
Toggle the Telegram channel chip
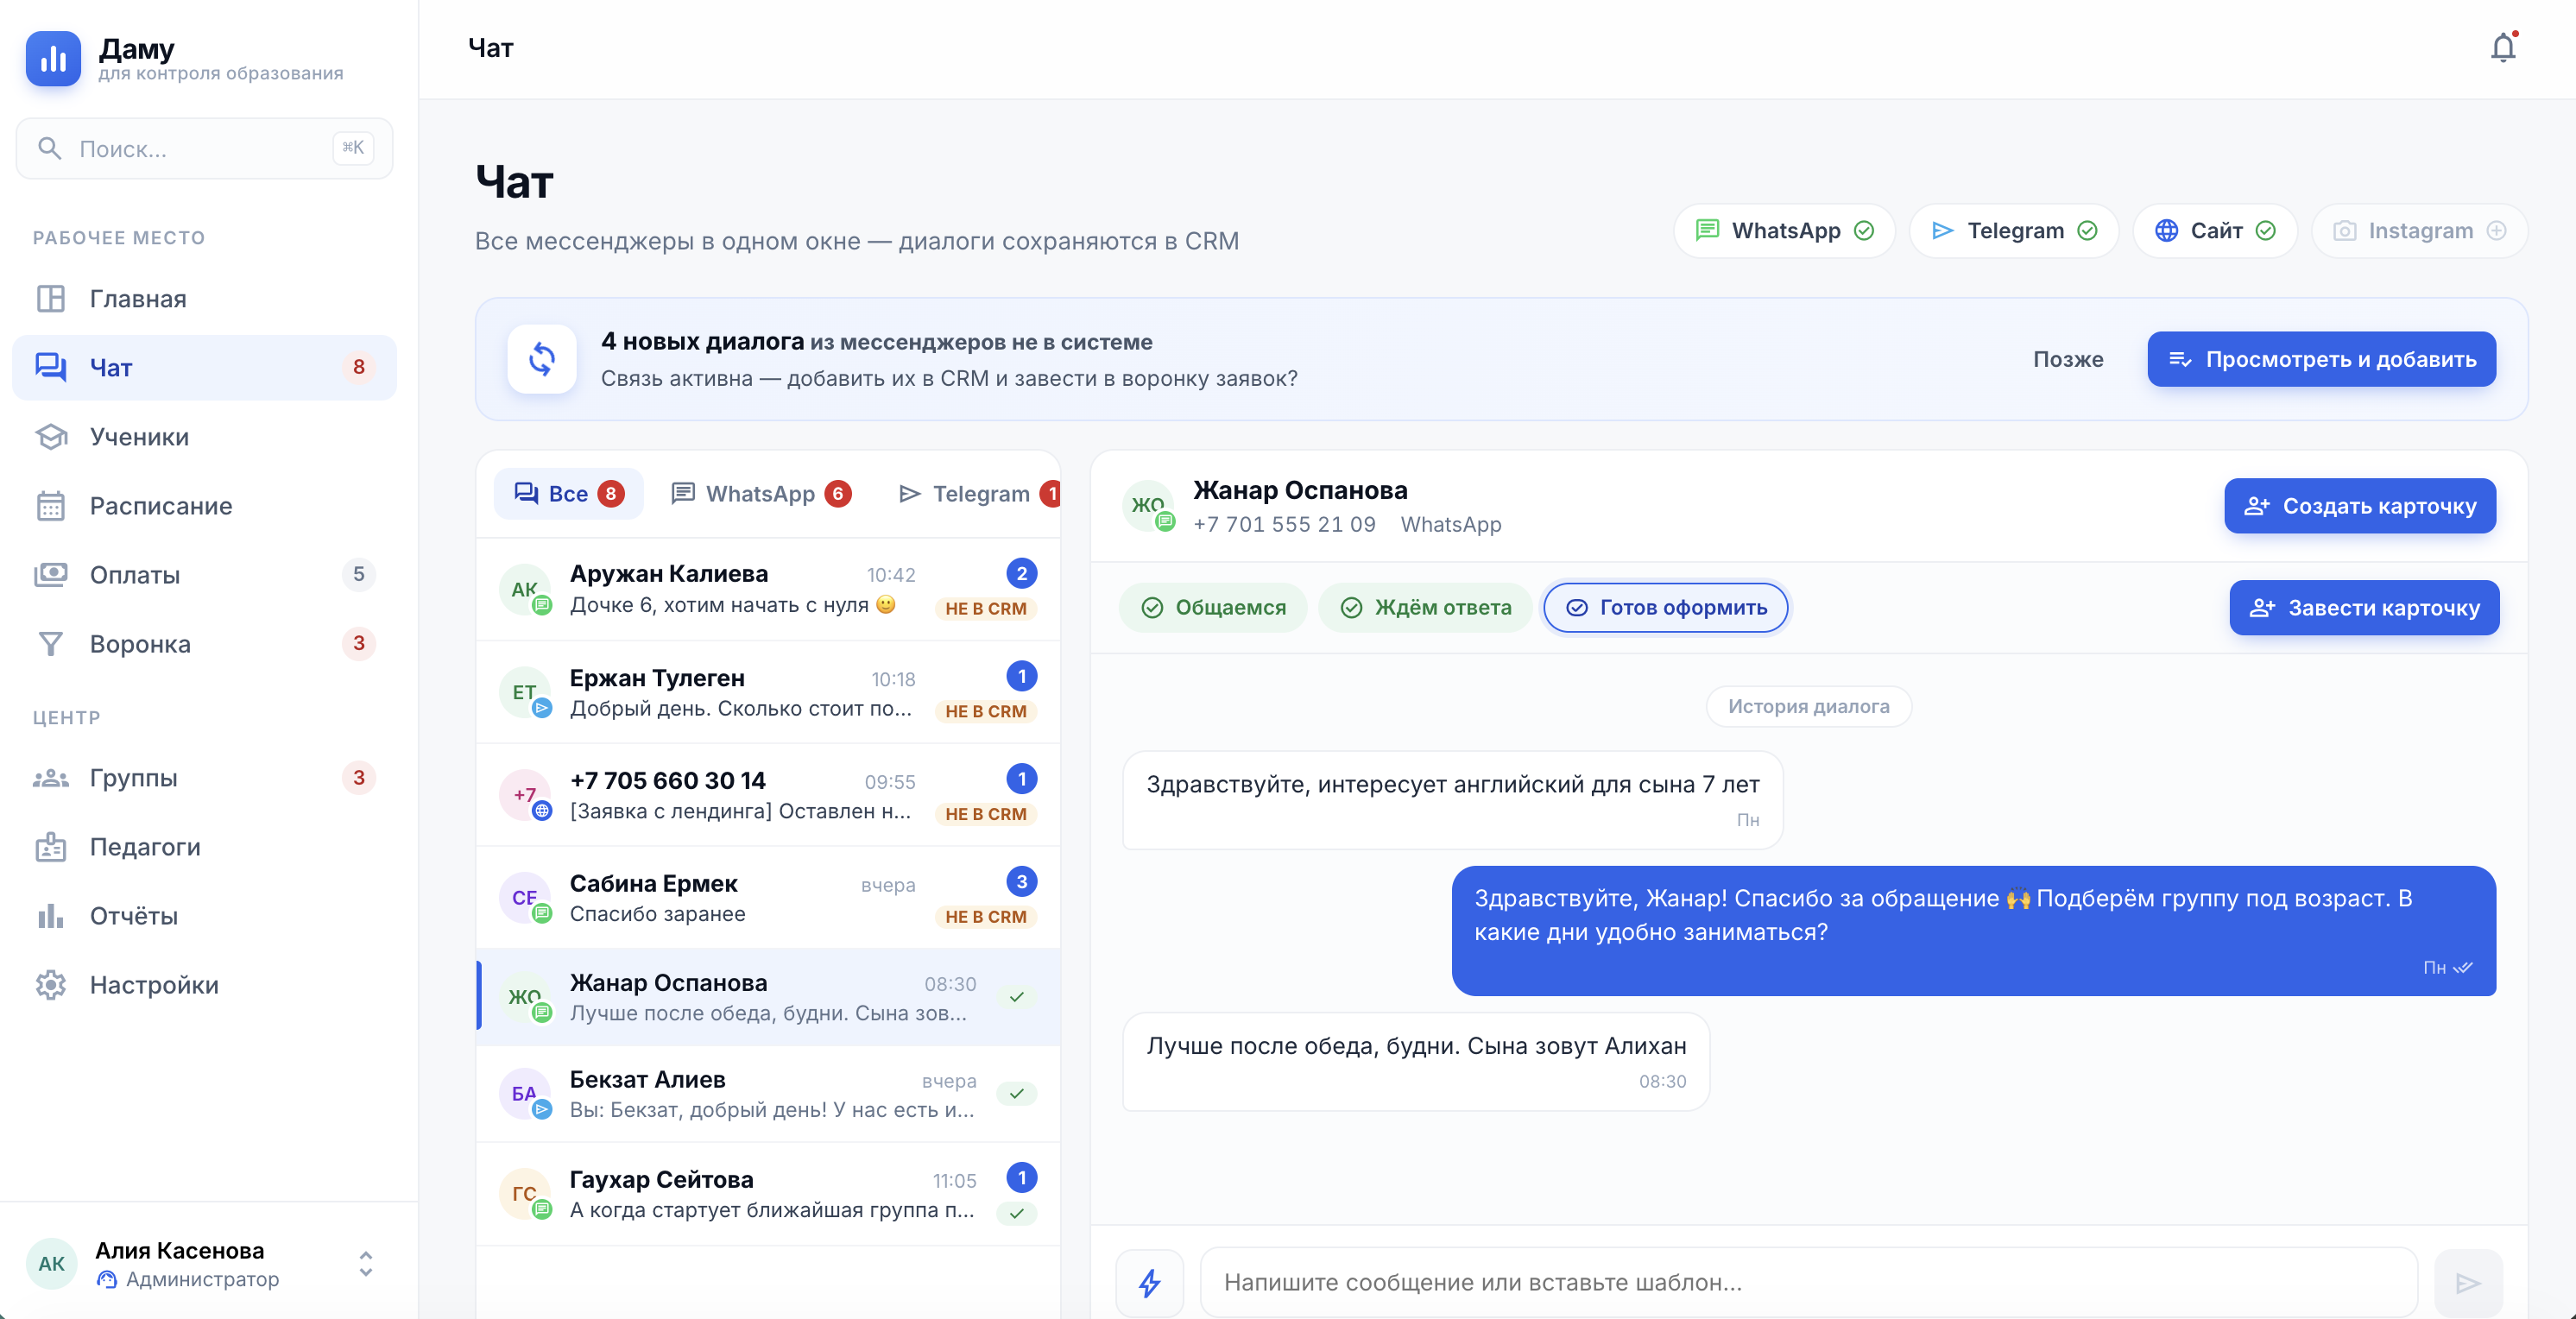[x=2014, y=231]
